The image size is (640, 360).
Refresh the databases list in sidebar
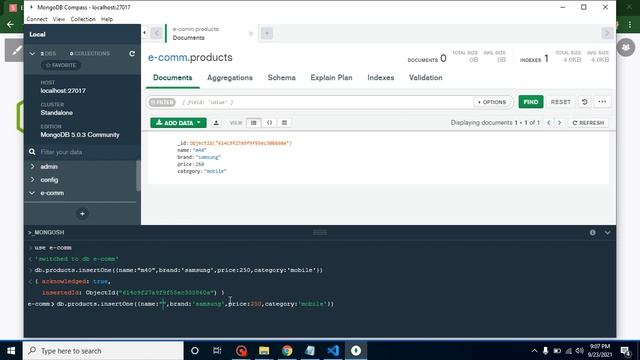coord(132,53)
